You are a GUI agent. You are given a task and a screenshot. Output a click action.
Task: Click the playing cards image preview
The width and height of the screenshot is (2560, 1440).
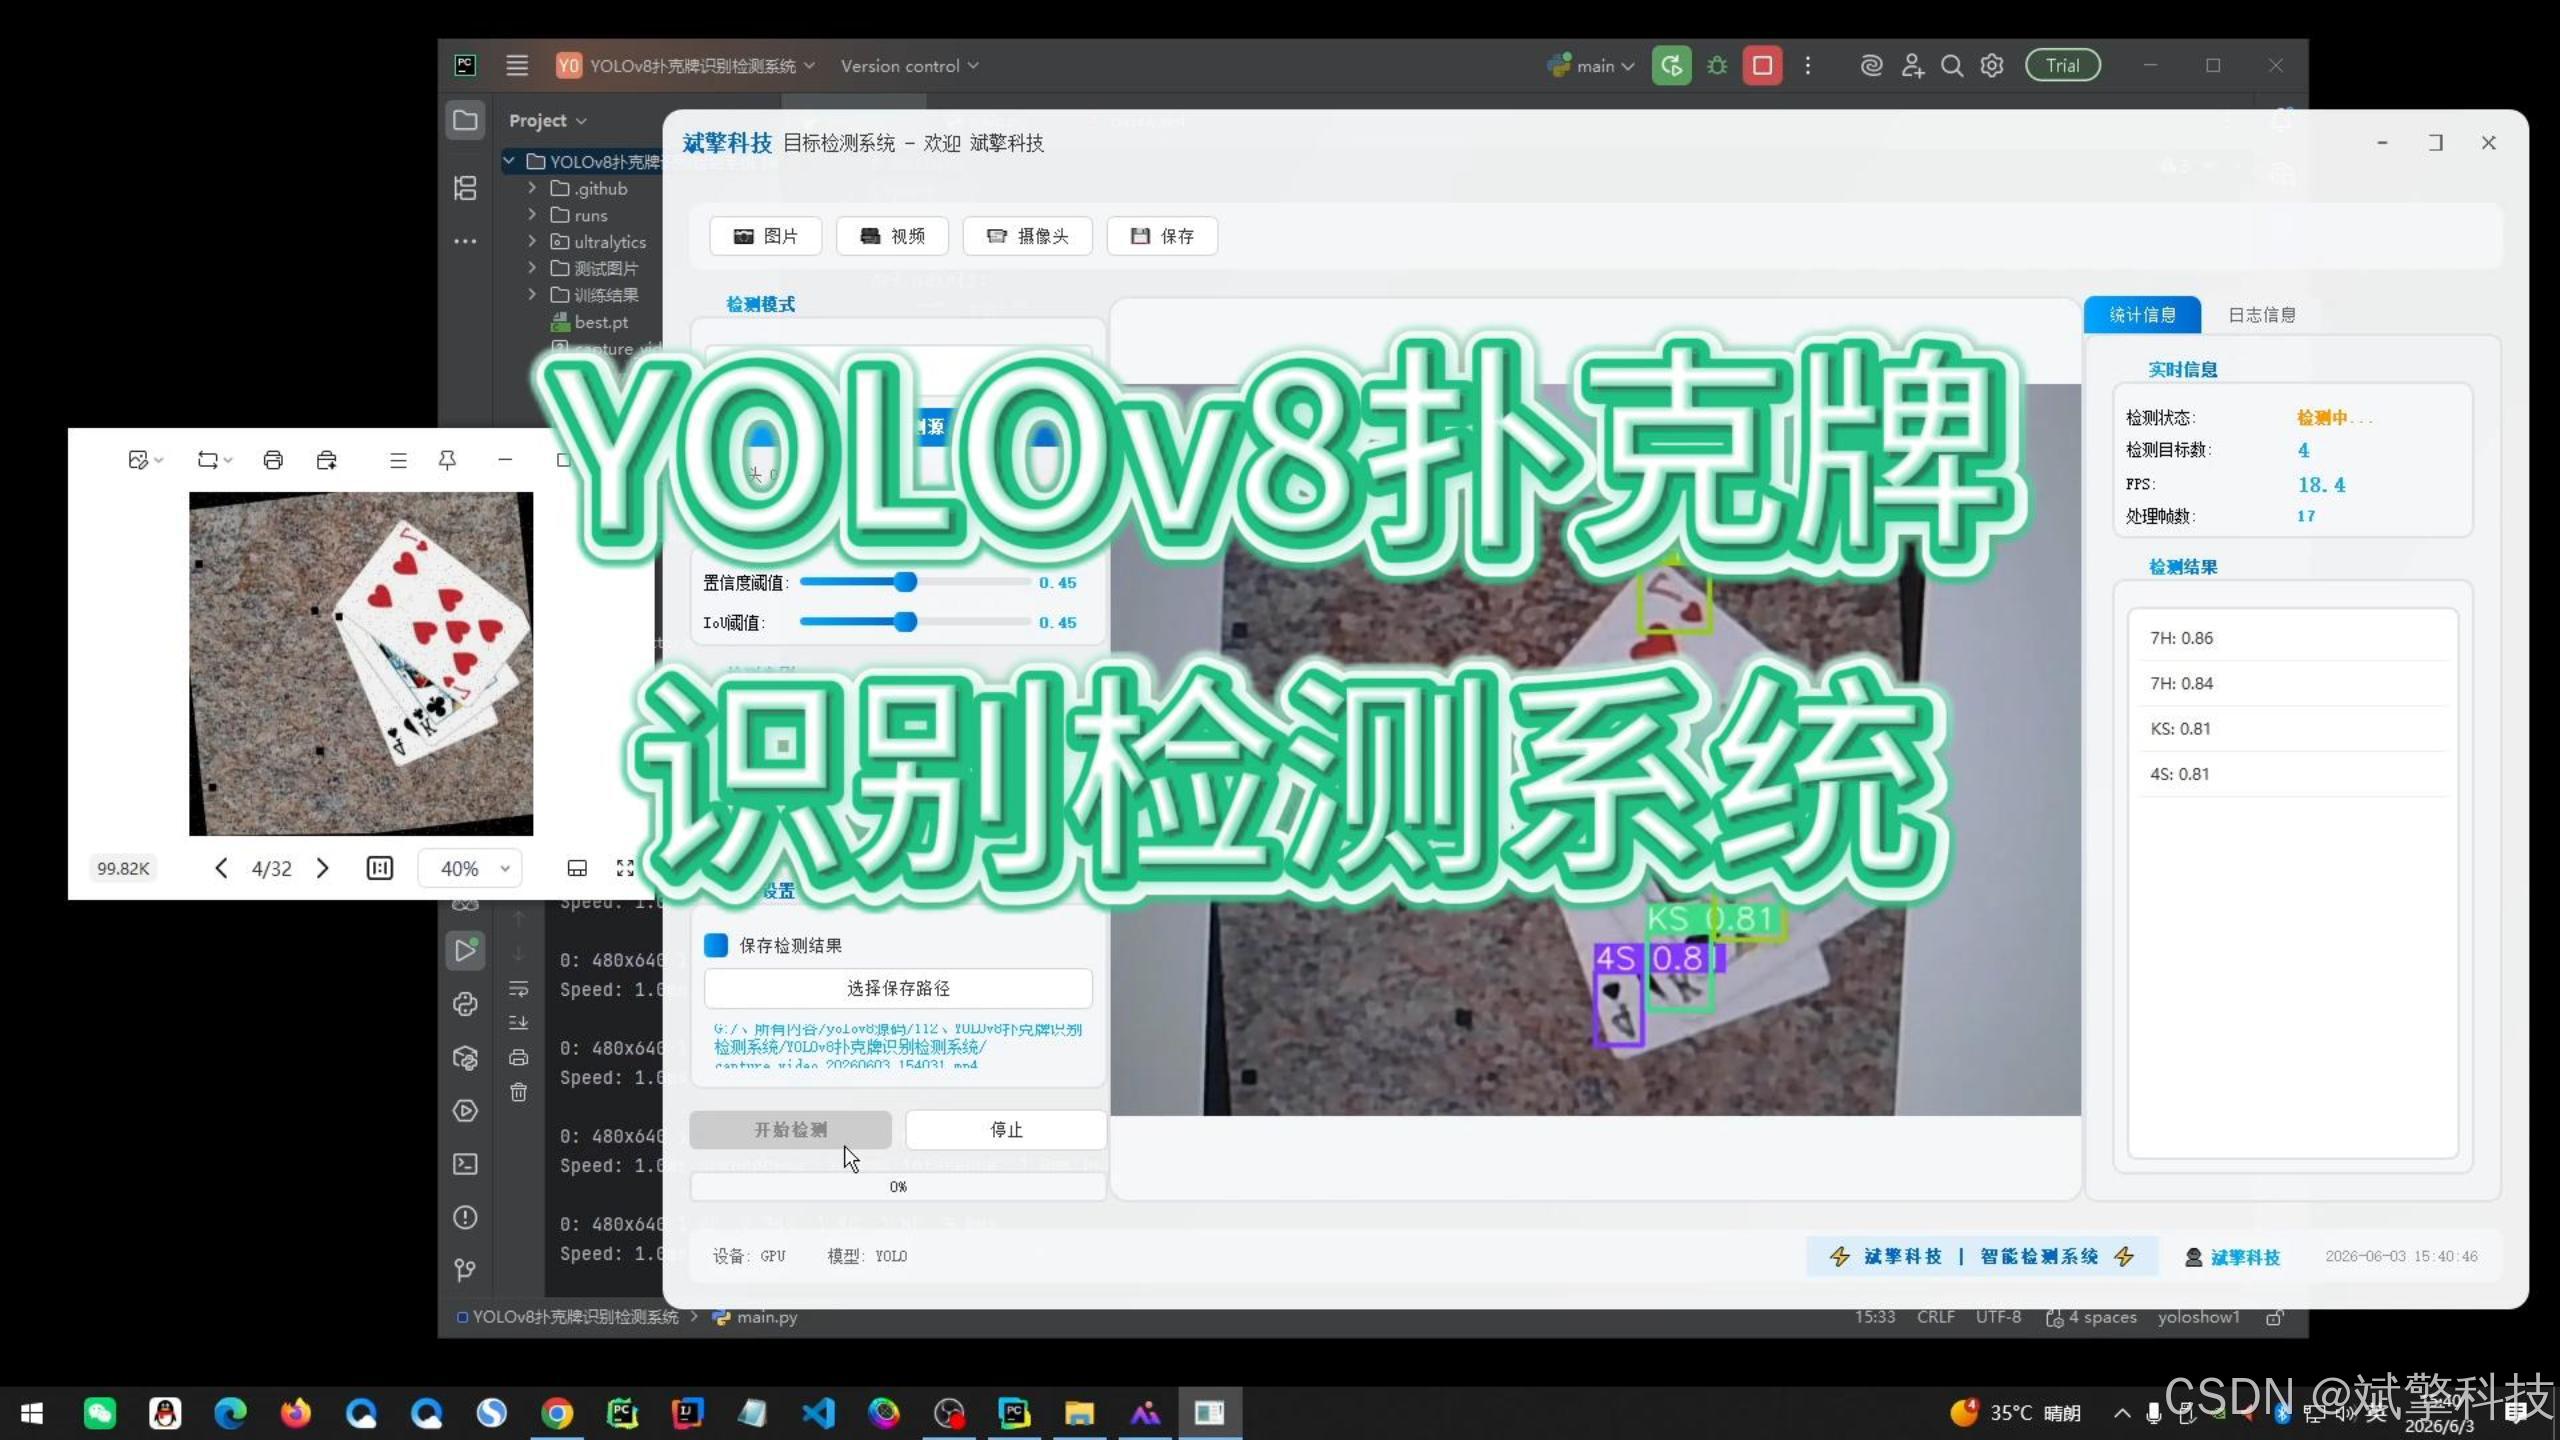(x=361, y=663)
